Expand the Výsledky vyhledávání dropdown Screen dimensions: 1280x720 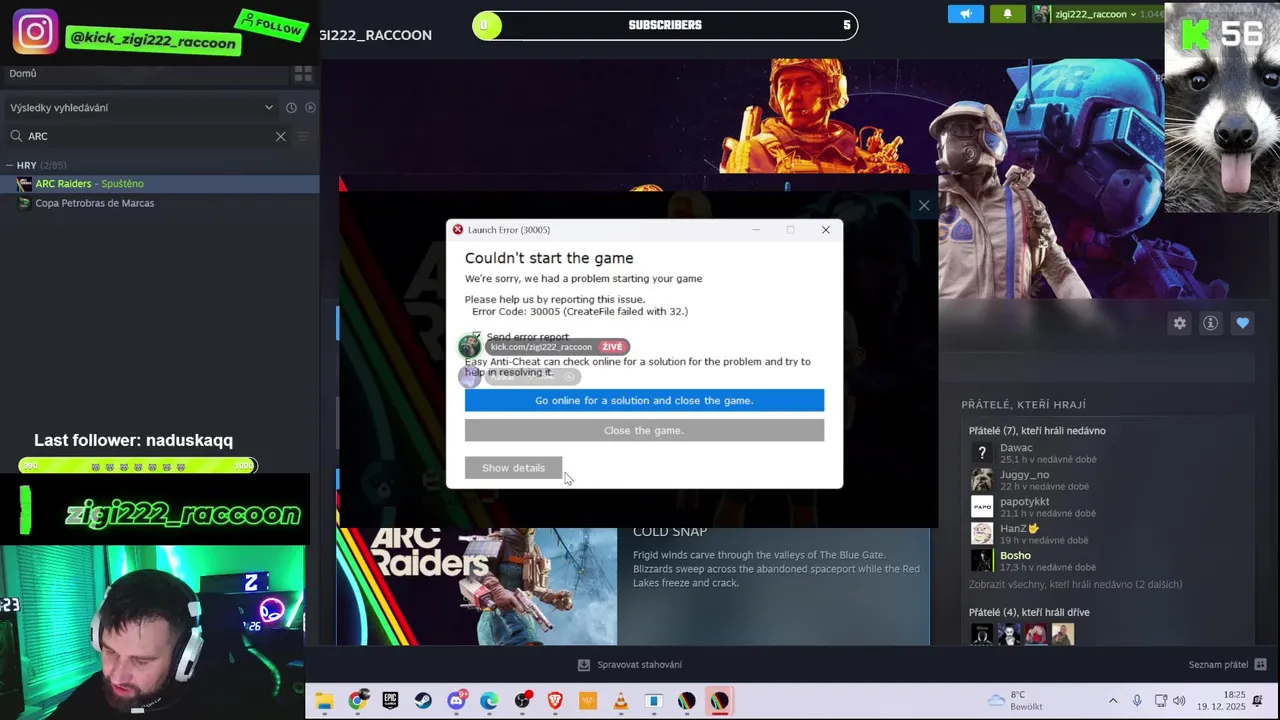point(269,108)
